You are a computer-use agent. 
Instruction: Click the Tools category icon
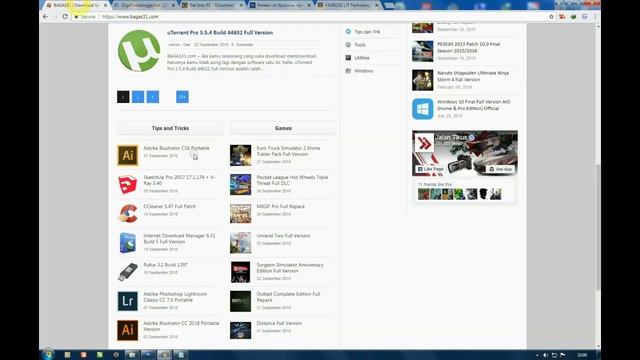click(x=348, y=44)
